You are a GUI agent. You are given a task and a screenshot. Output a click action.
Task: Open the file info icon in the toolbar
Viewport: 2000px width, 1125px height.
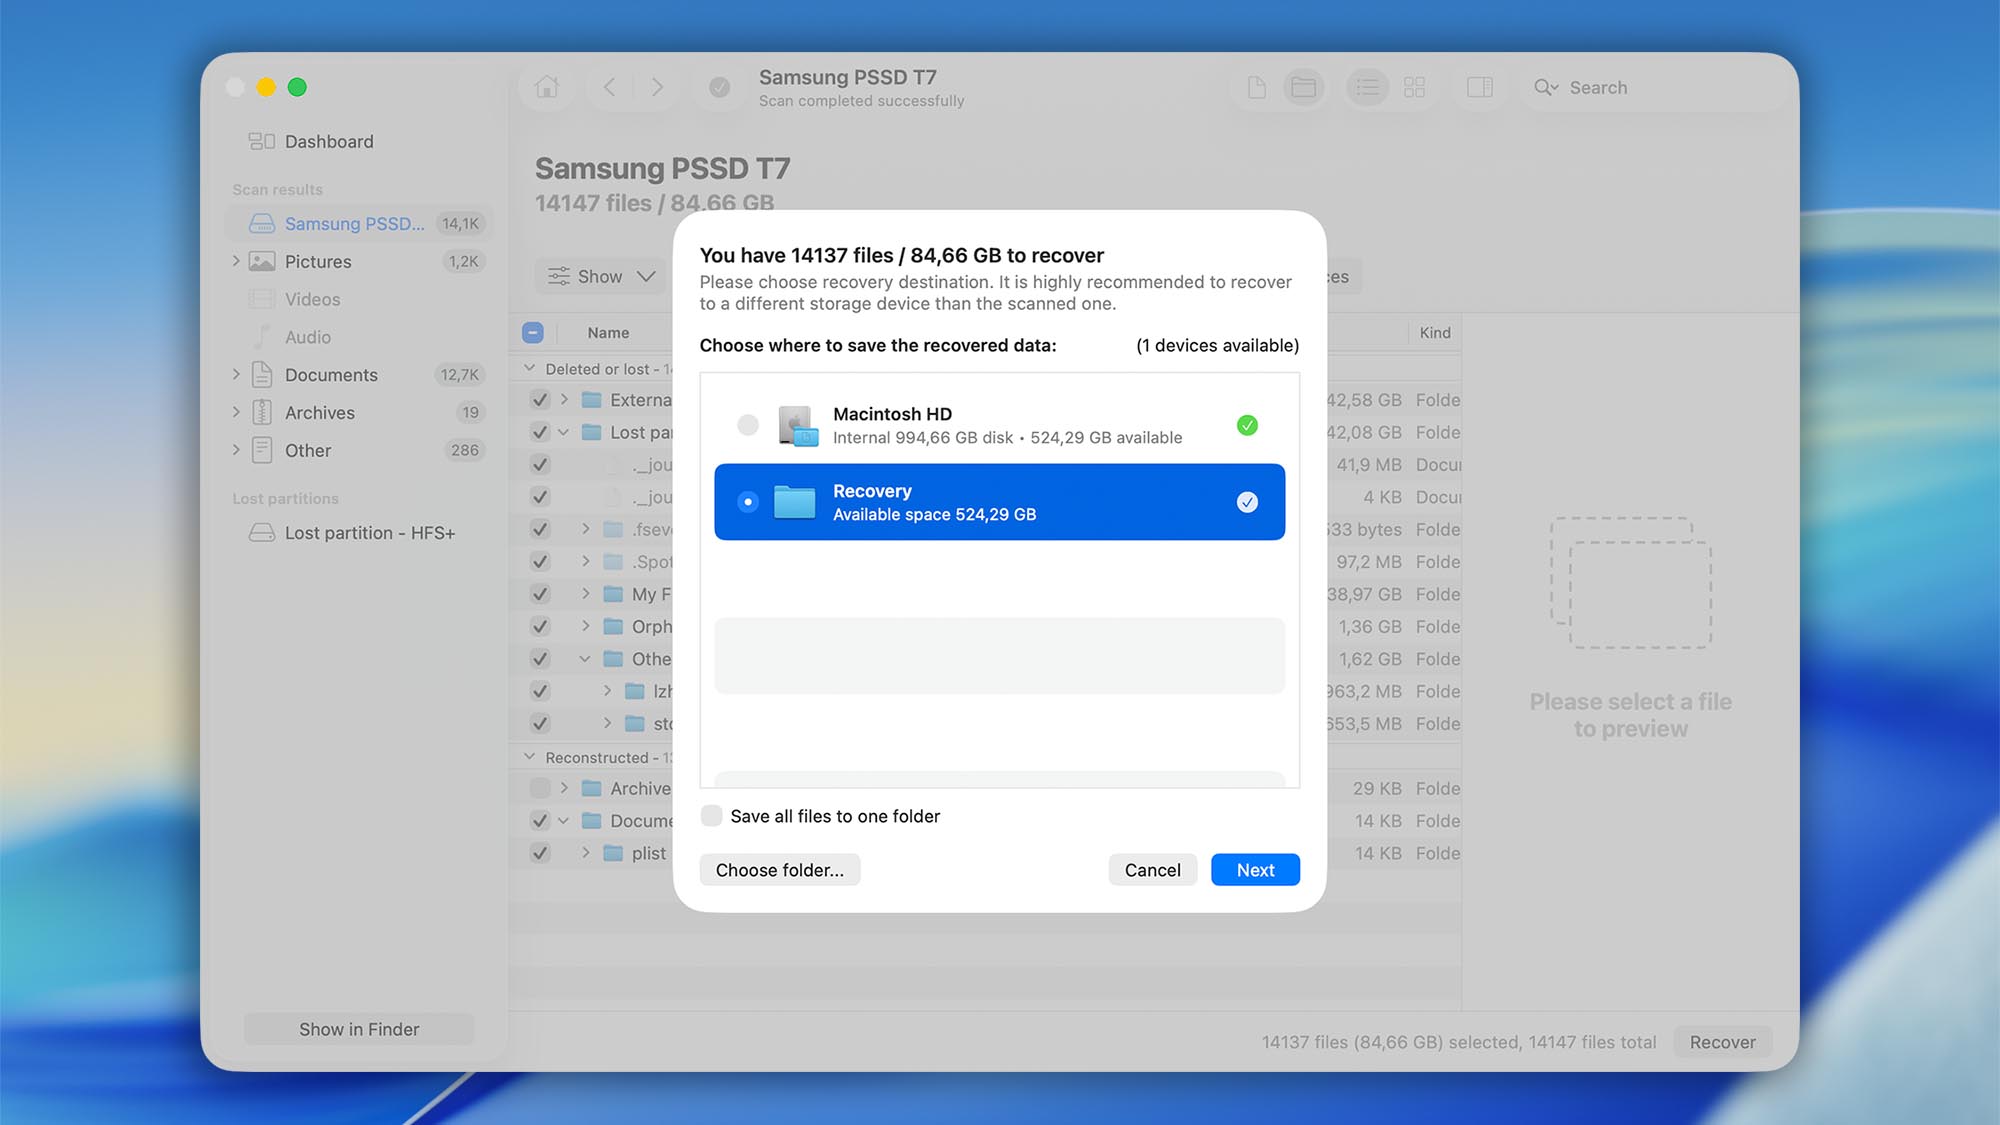[1255, 87]
